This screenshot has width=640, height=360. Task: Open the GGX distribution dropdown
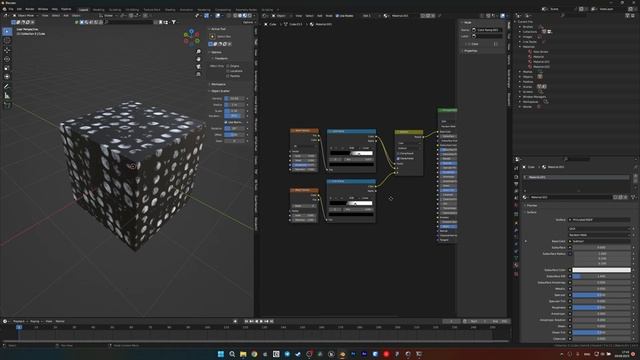point(599,229)
